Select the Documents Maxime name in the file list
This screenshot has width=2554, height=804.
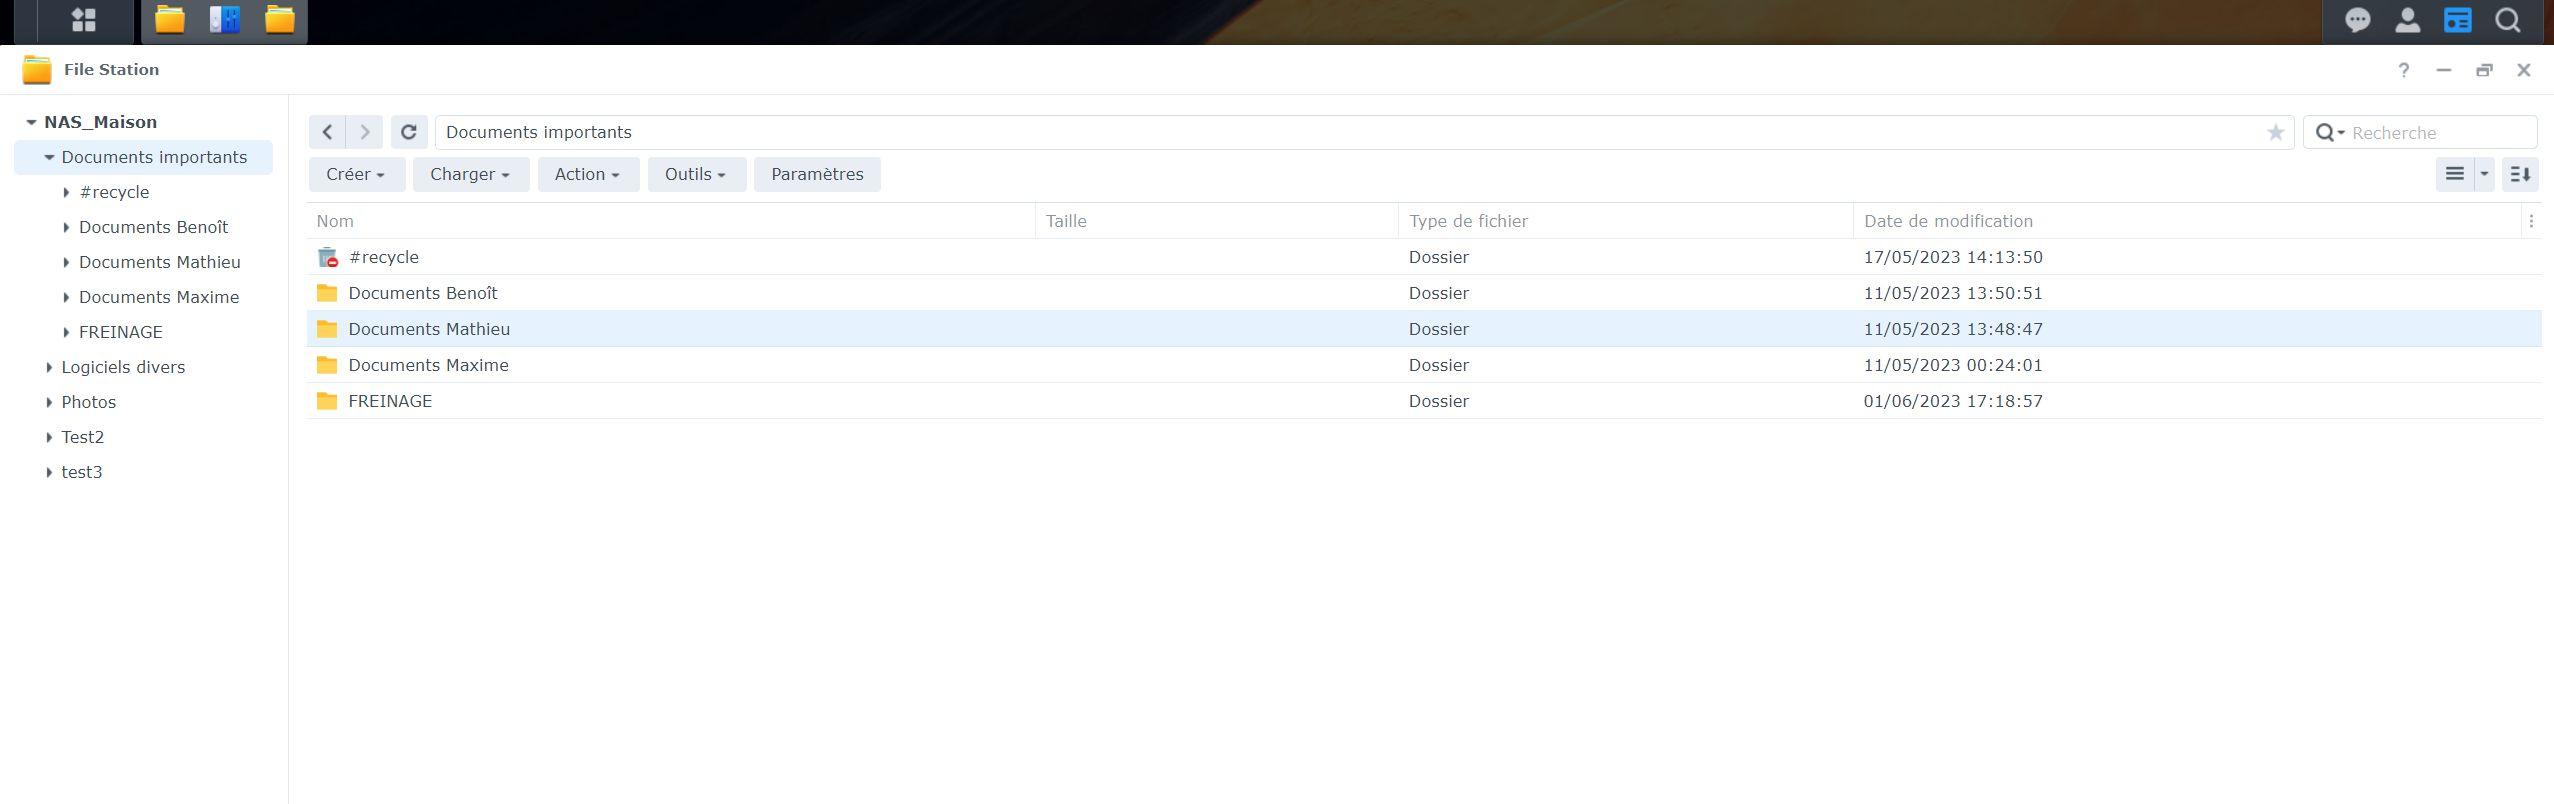click(x=428, y=365)
